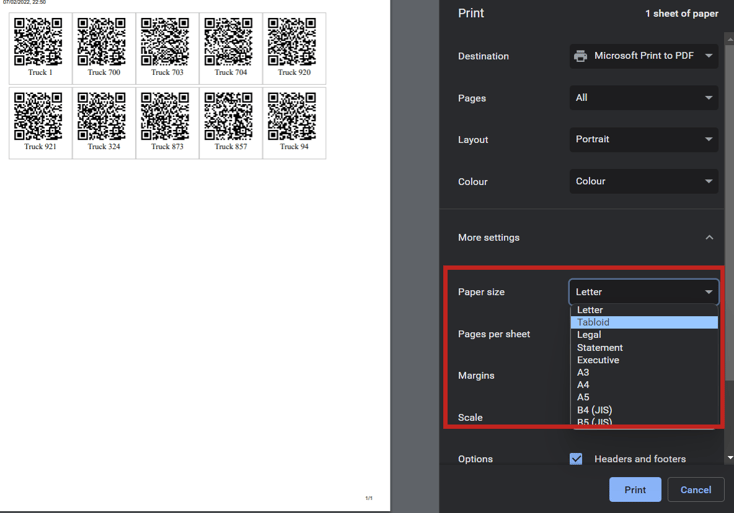This screenshot has width=734, height=513.
Task: Select A4 from paper size list
Action: coord(644,385)
